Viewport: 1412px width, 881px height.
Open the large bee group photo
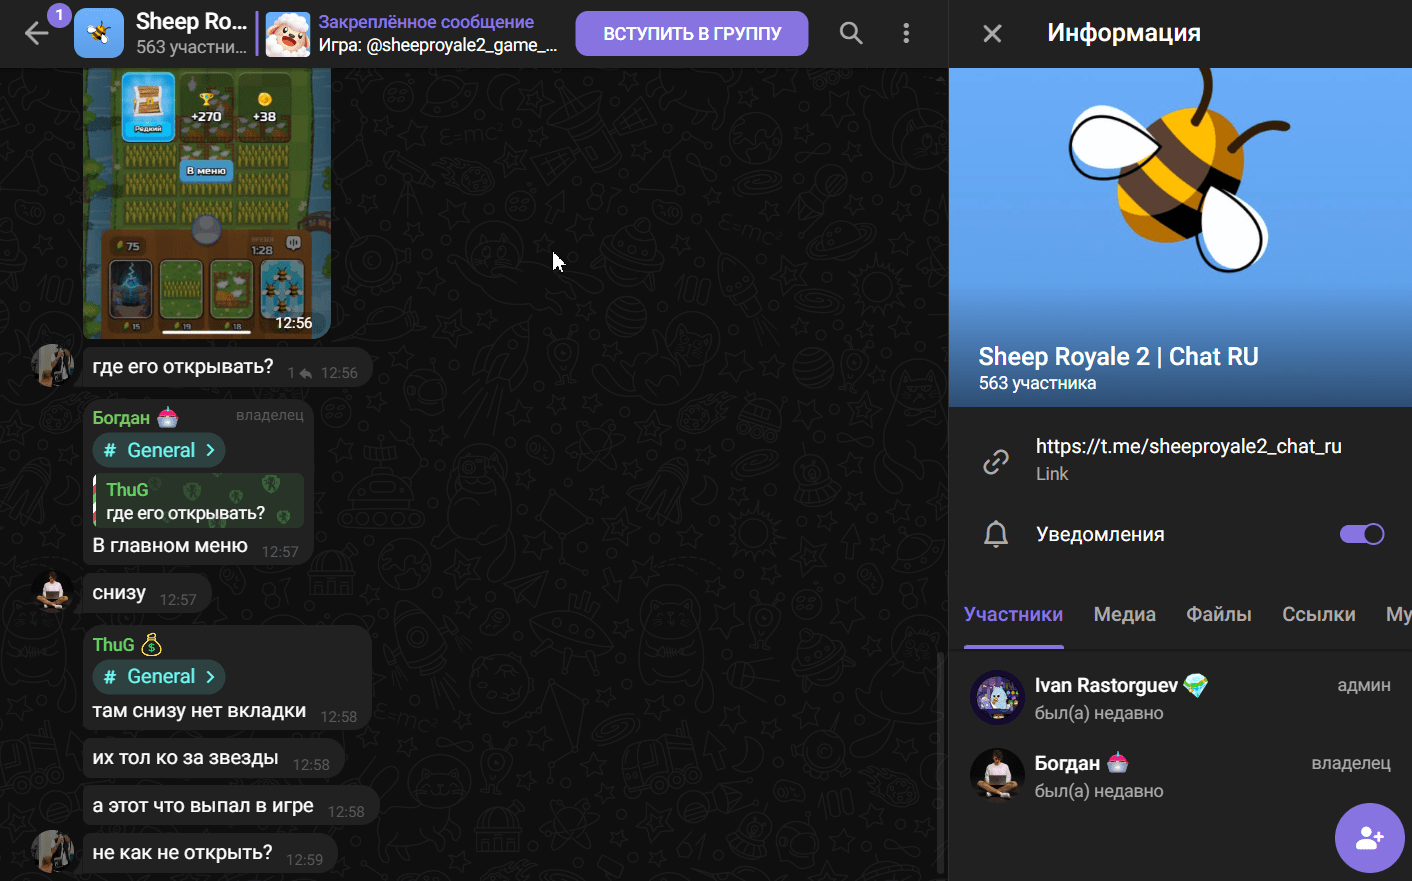1180,237
